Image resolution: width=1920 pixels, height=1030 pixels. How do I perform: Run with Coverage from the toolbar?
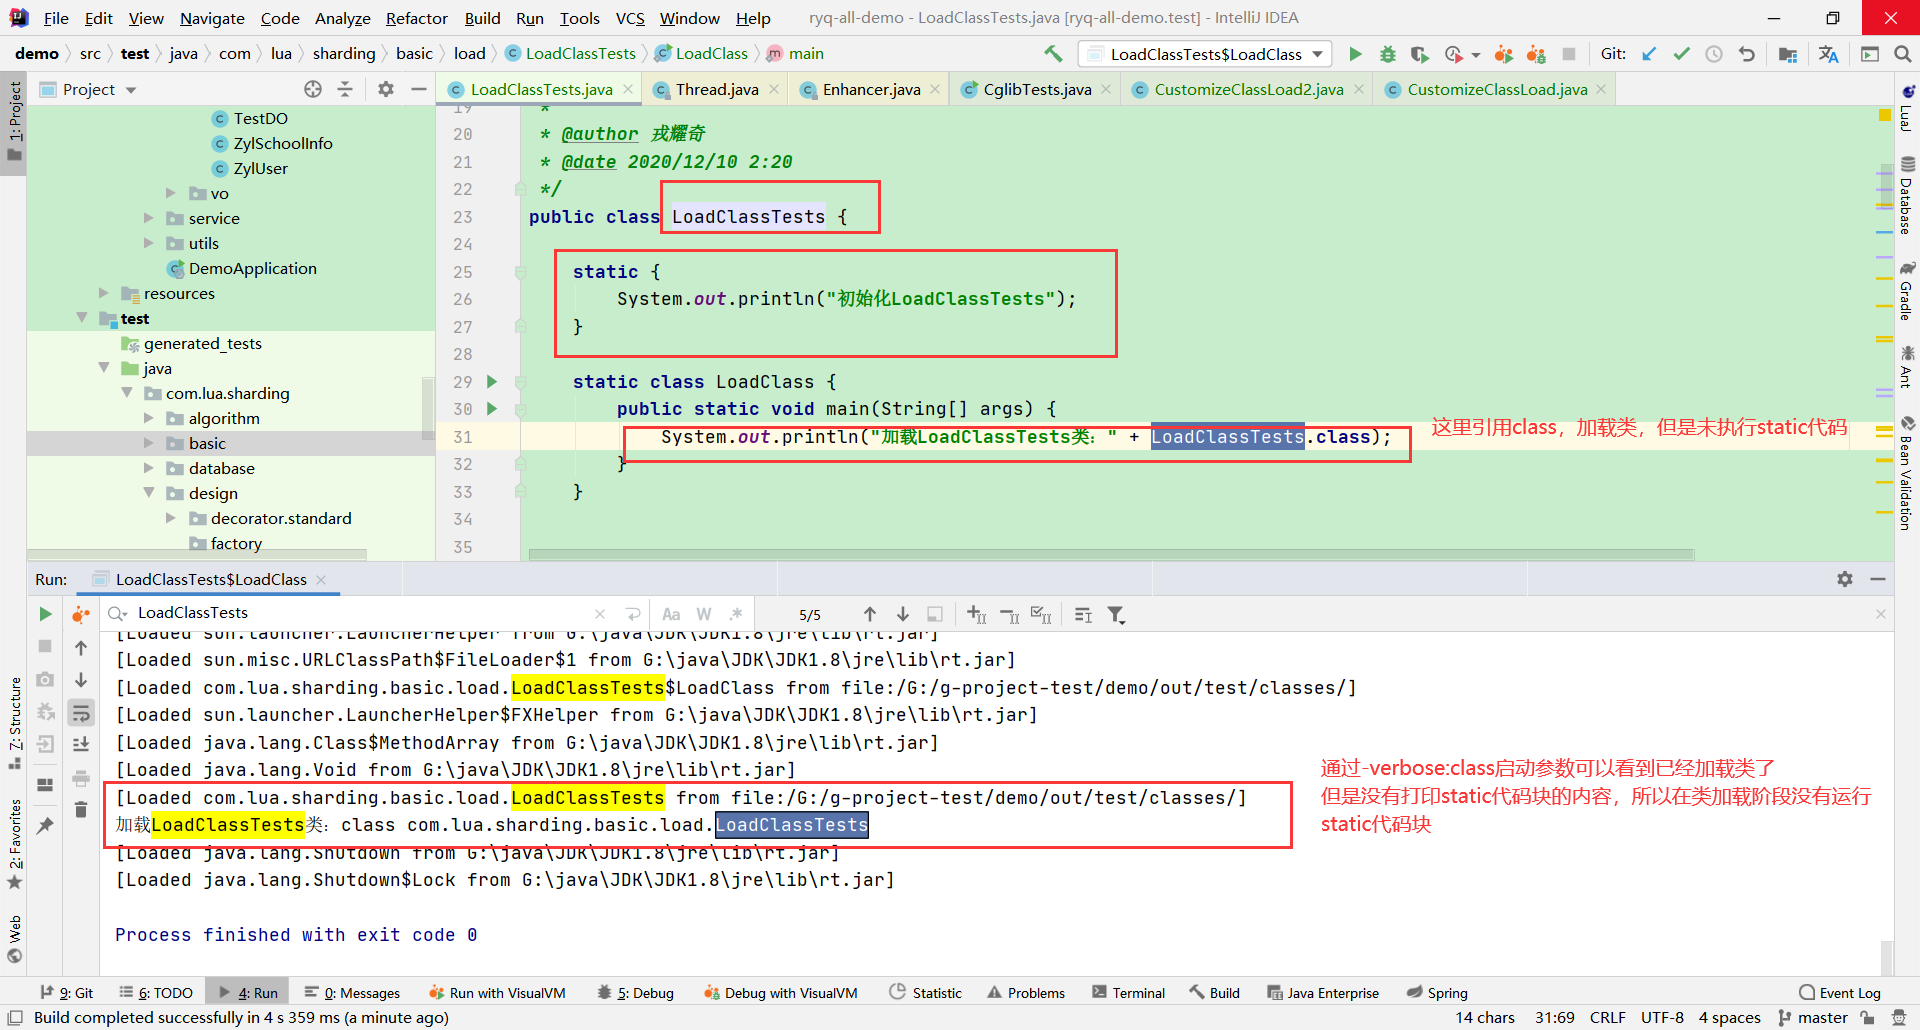point(1419,54)
